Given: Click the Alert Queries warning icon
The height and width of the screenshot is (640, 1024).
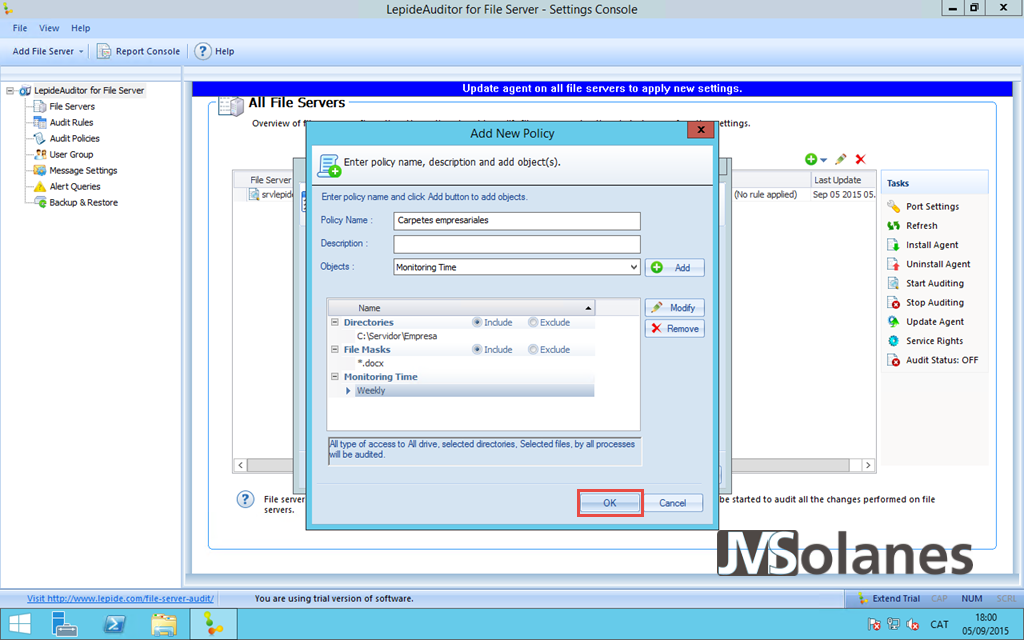Looking at the screenshot, I should [40, 186].
